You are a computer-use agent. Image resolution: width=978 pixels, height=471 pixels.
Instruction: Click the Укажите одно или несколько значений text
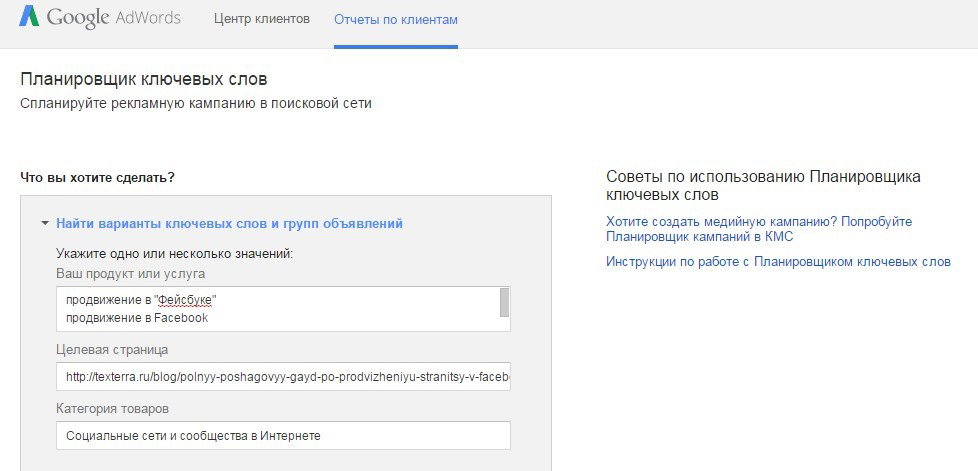174,254
